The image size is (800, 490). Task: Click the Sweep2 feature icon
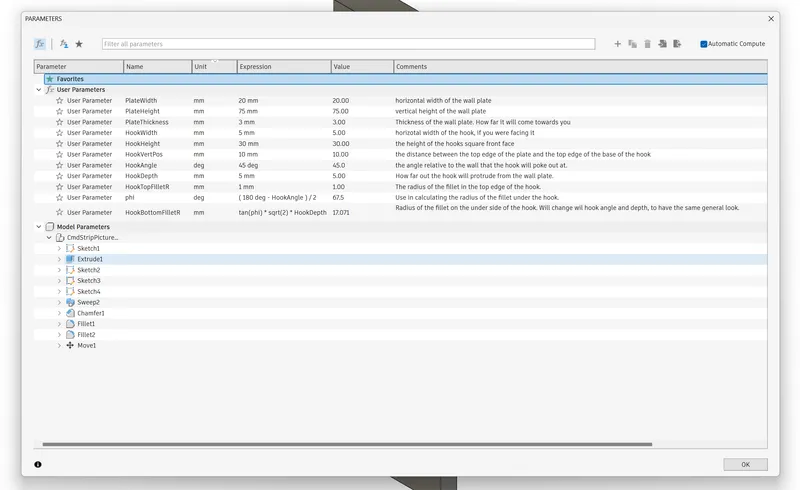(70, 302)
